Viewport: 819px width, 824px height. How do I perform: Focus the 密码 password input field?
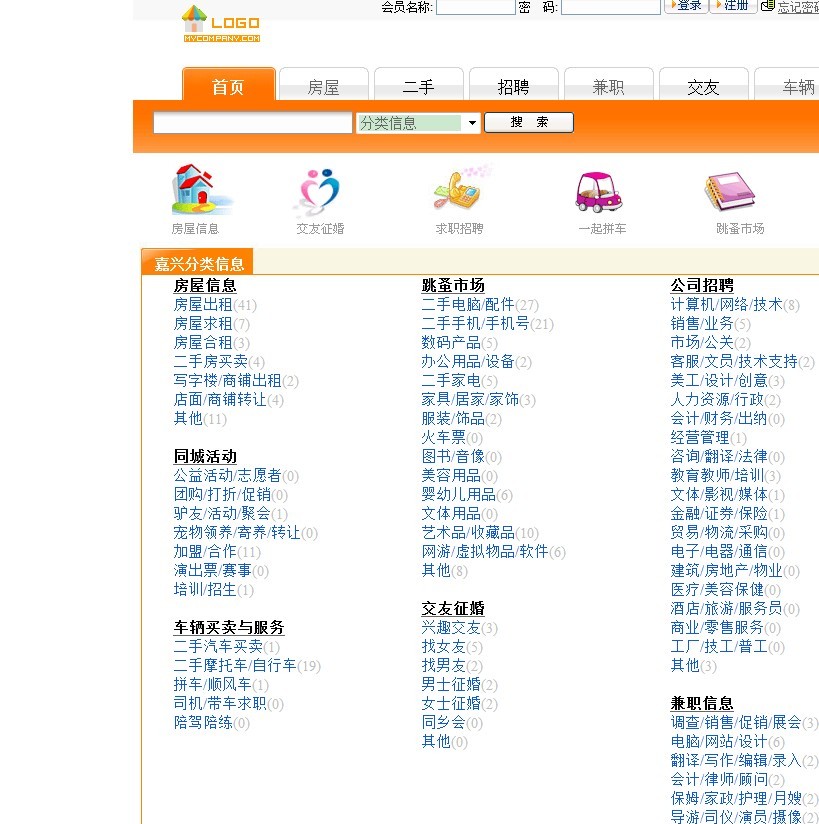[x=611, y=7]
